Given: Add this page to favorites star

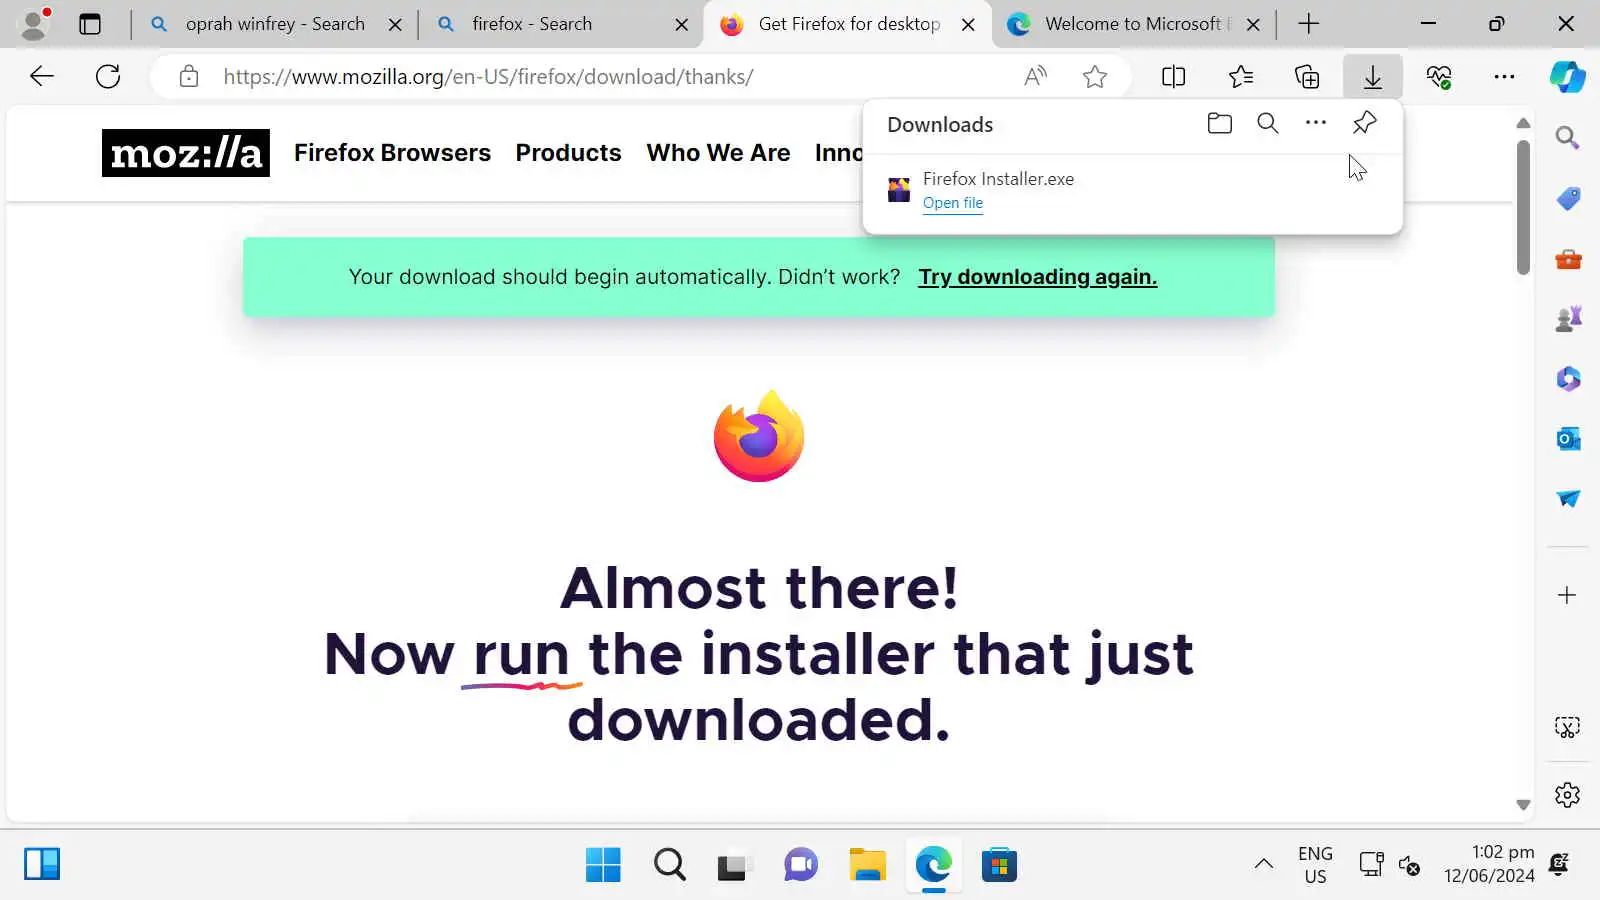Looking at the screenshot, I should click(1095, 76).
